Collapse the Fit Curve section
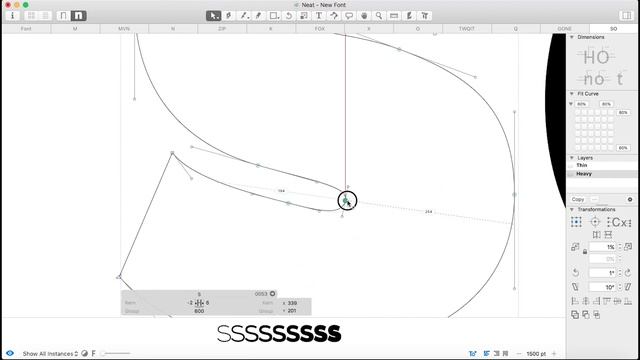Screen dimensions: 640x360 (572, 94)
